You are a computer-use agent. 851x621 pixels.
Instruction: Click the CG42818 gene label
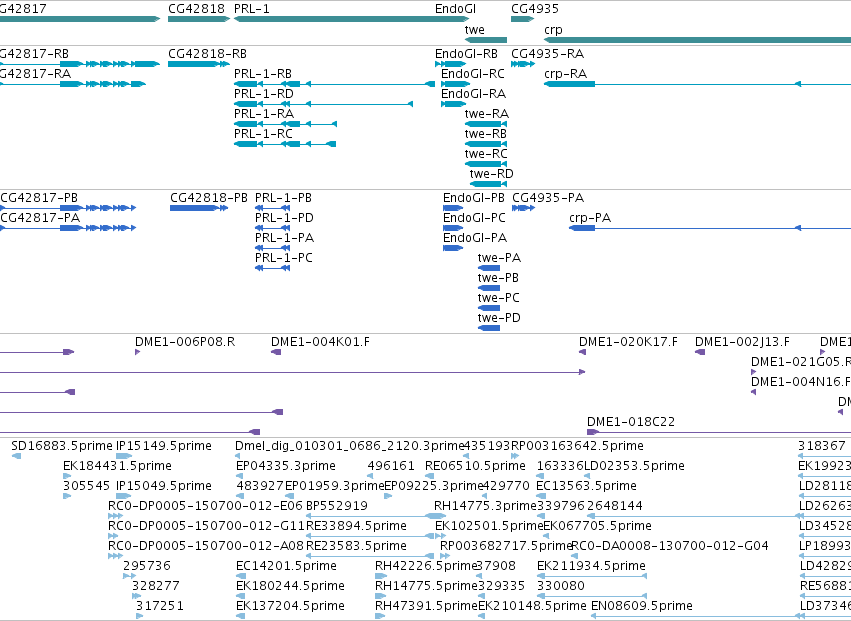coord(196,9)
